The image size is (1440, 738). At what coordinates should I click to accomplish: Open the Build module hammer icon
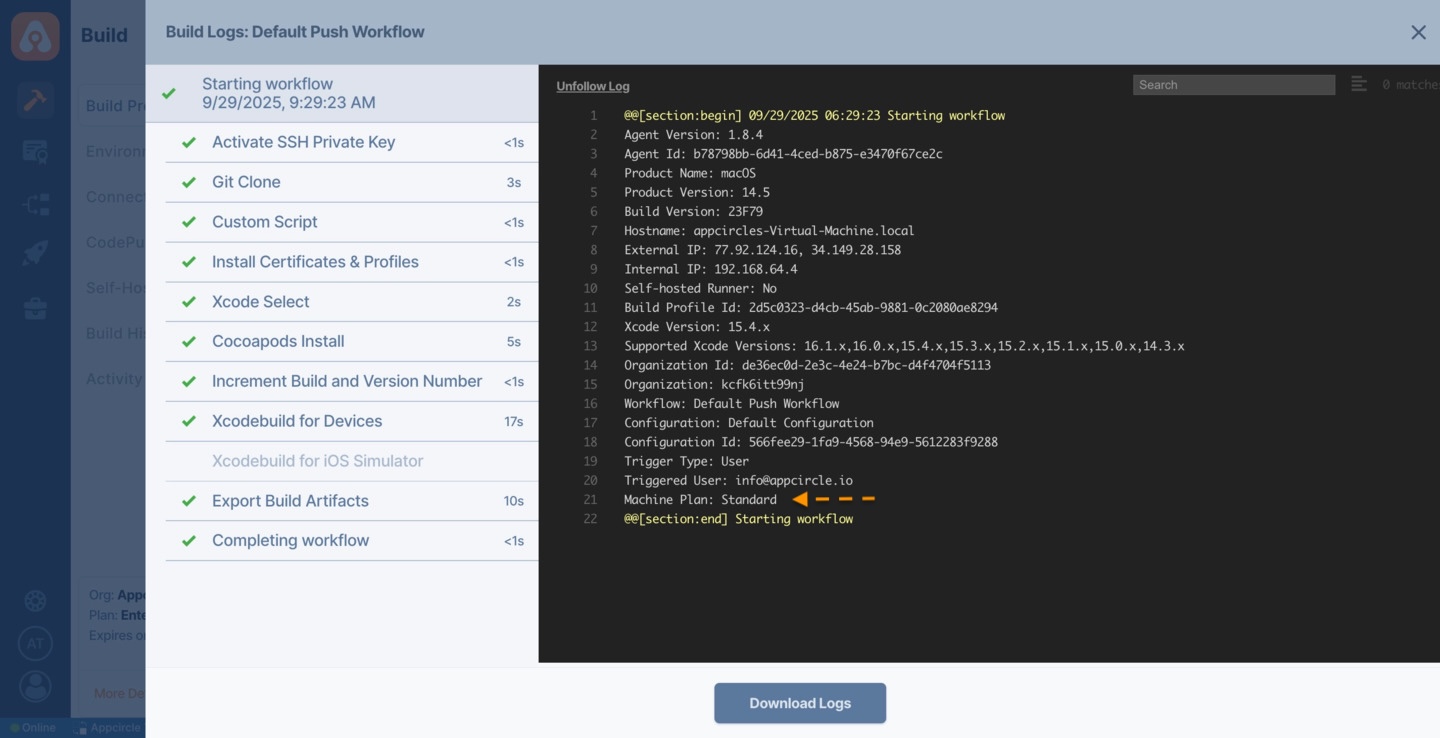click(35, 100)
